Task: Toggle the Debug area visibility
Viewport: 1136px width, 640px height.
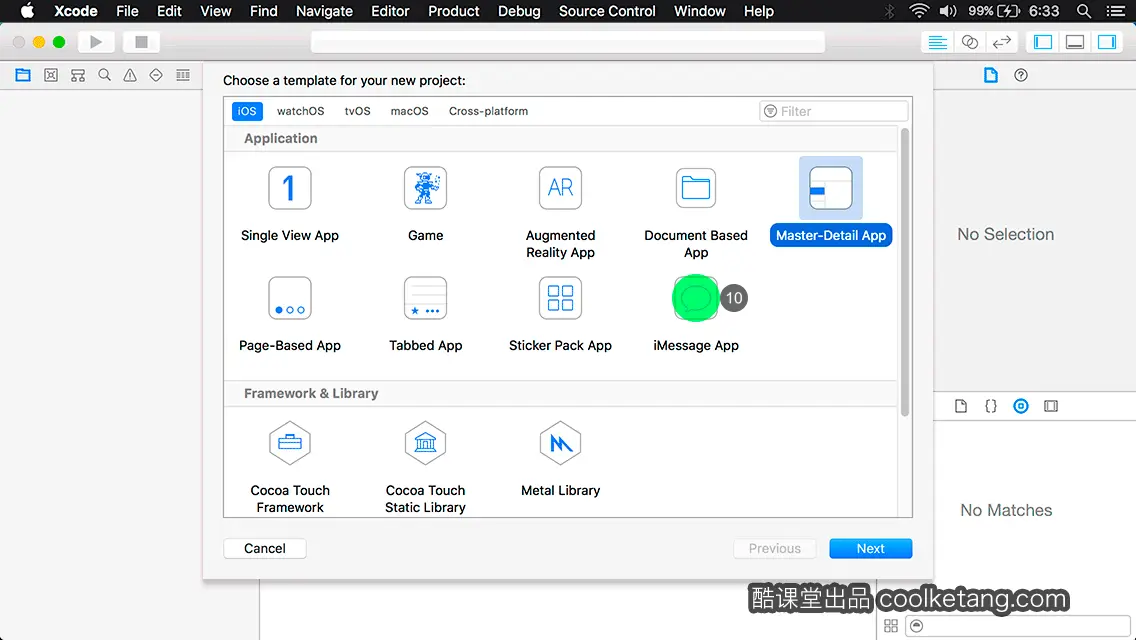Action: coord(1074,42)
